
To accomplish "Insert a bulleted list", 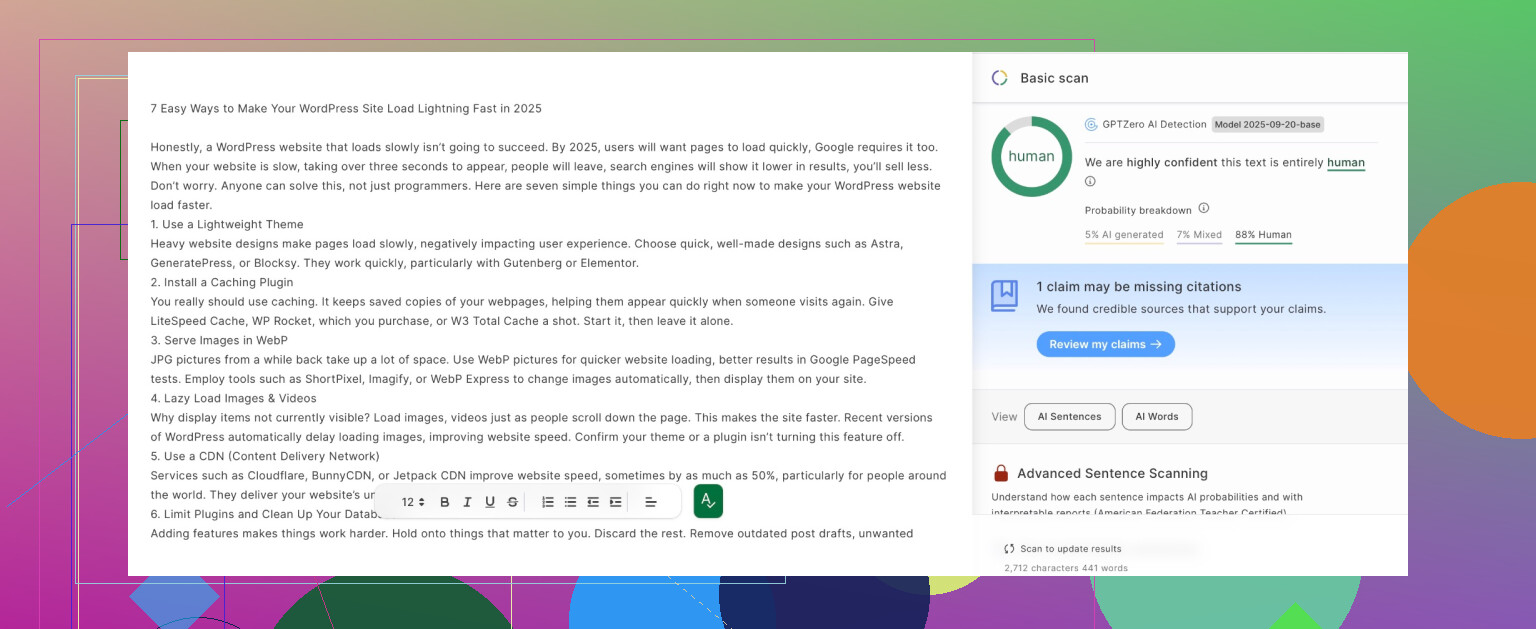I will [x=570, y=502].
